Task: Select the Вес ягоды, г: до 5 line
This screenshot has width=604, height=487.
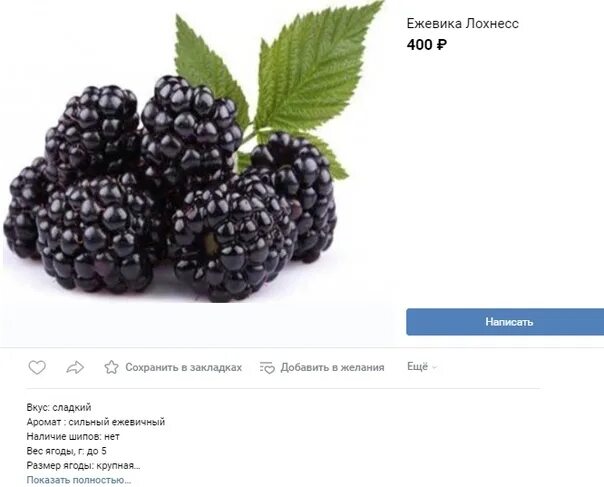Action: coord(67,451)
